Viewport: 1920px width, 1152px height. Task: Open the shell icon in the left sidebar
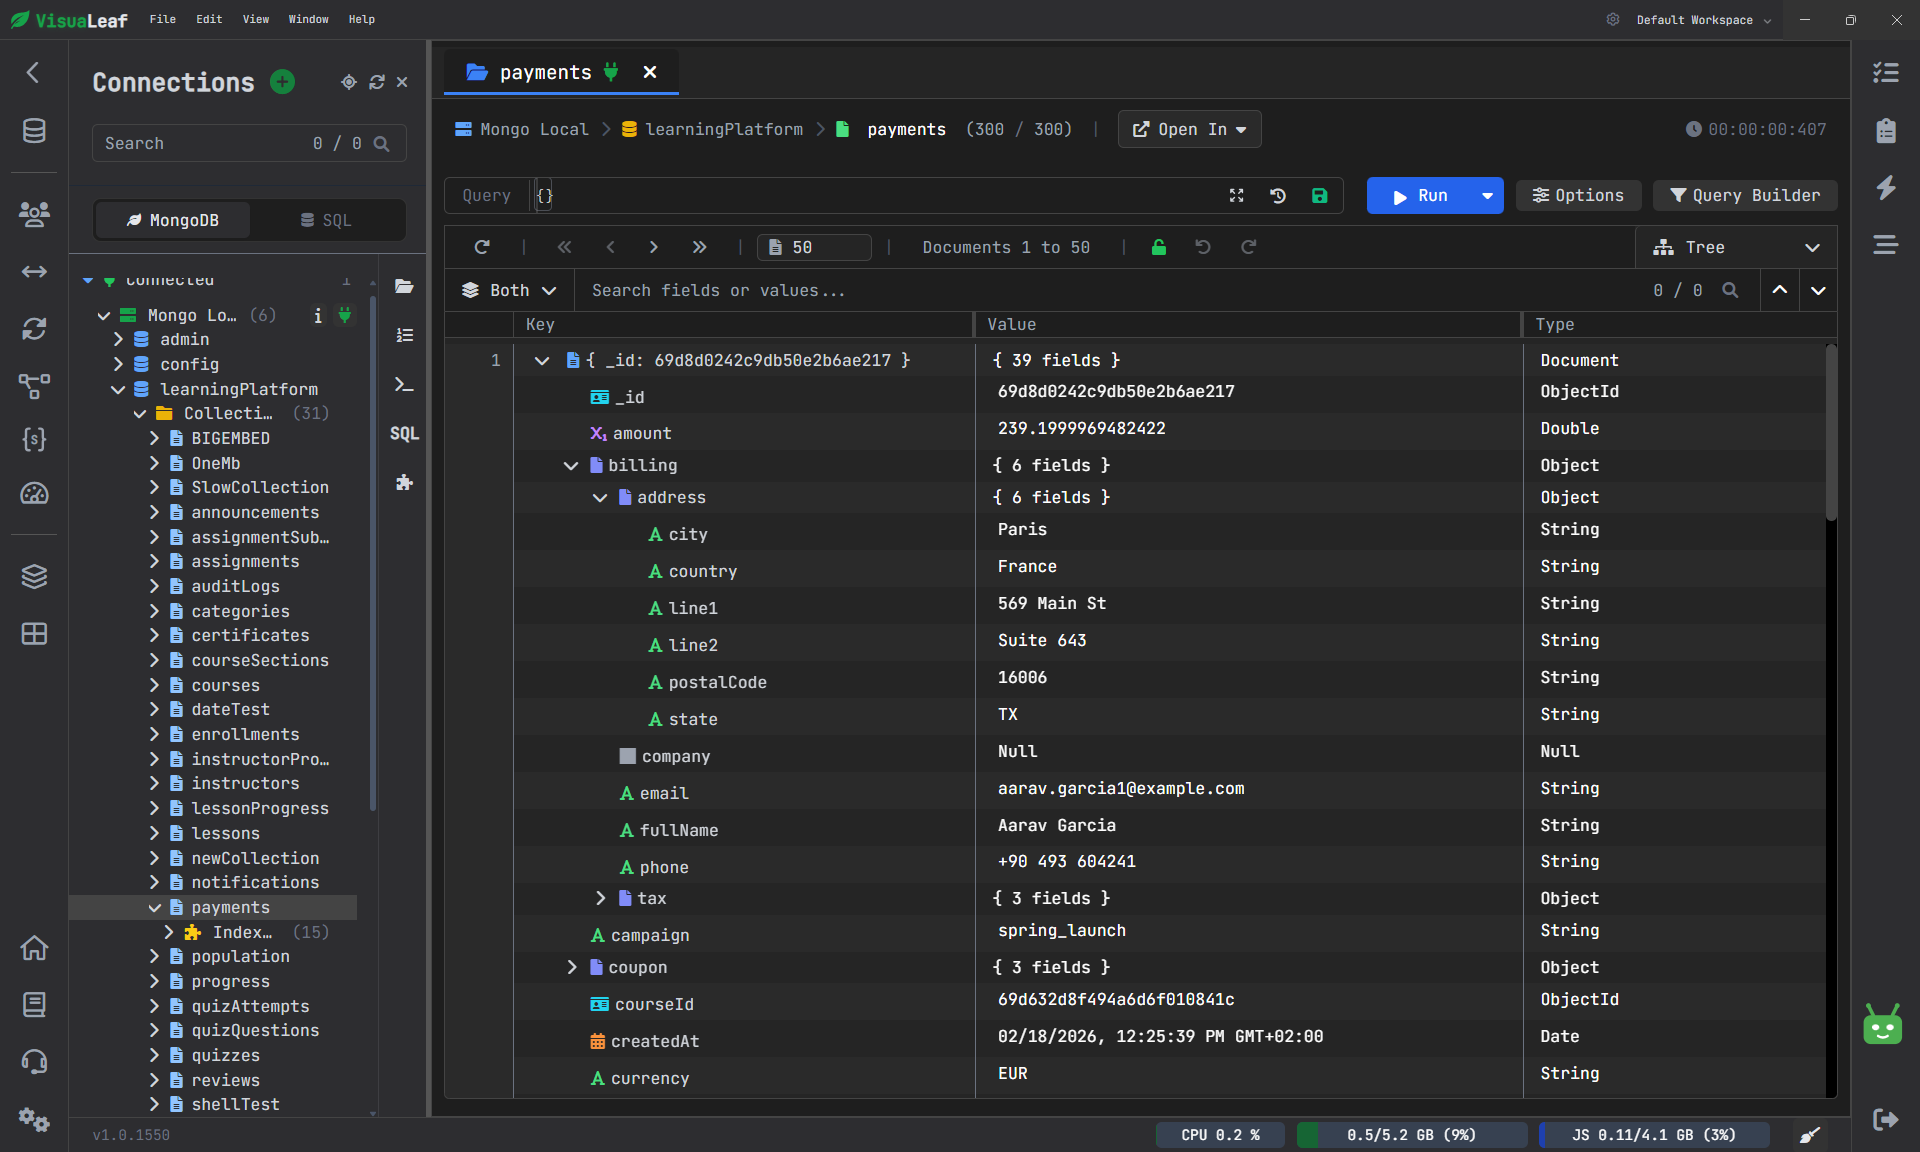404,385
